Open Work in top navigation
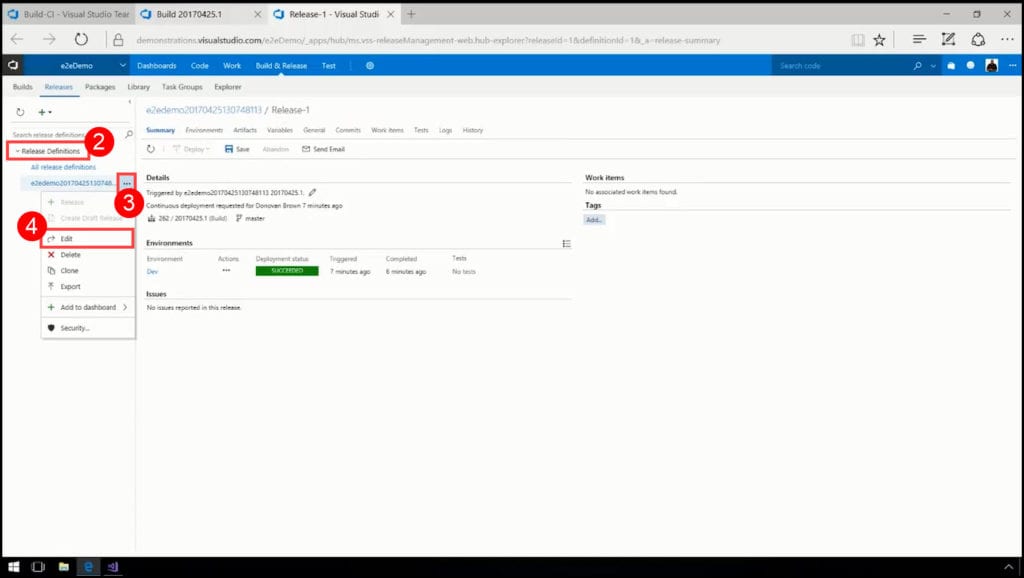This screenshot has height=578, width=1024. point(232,66)
